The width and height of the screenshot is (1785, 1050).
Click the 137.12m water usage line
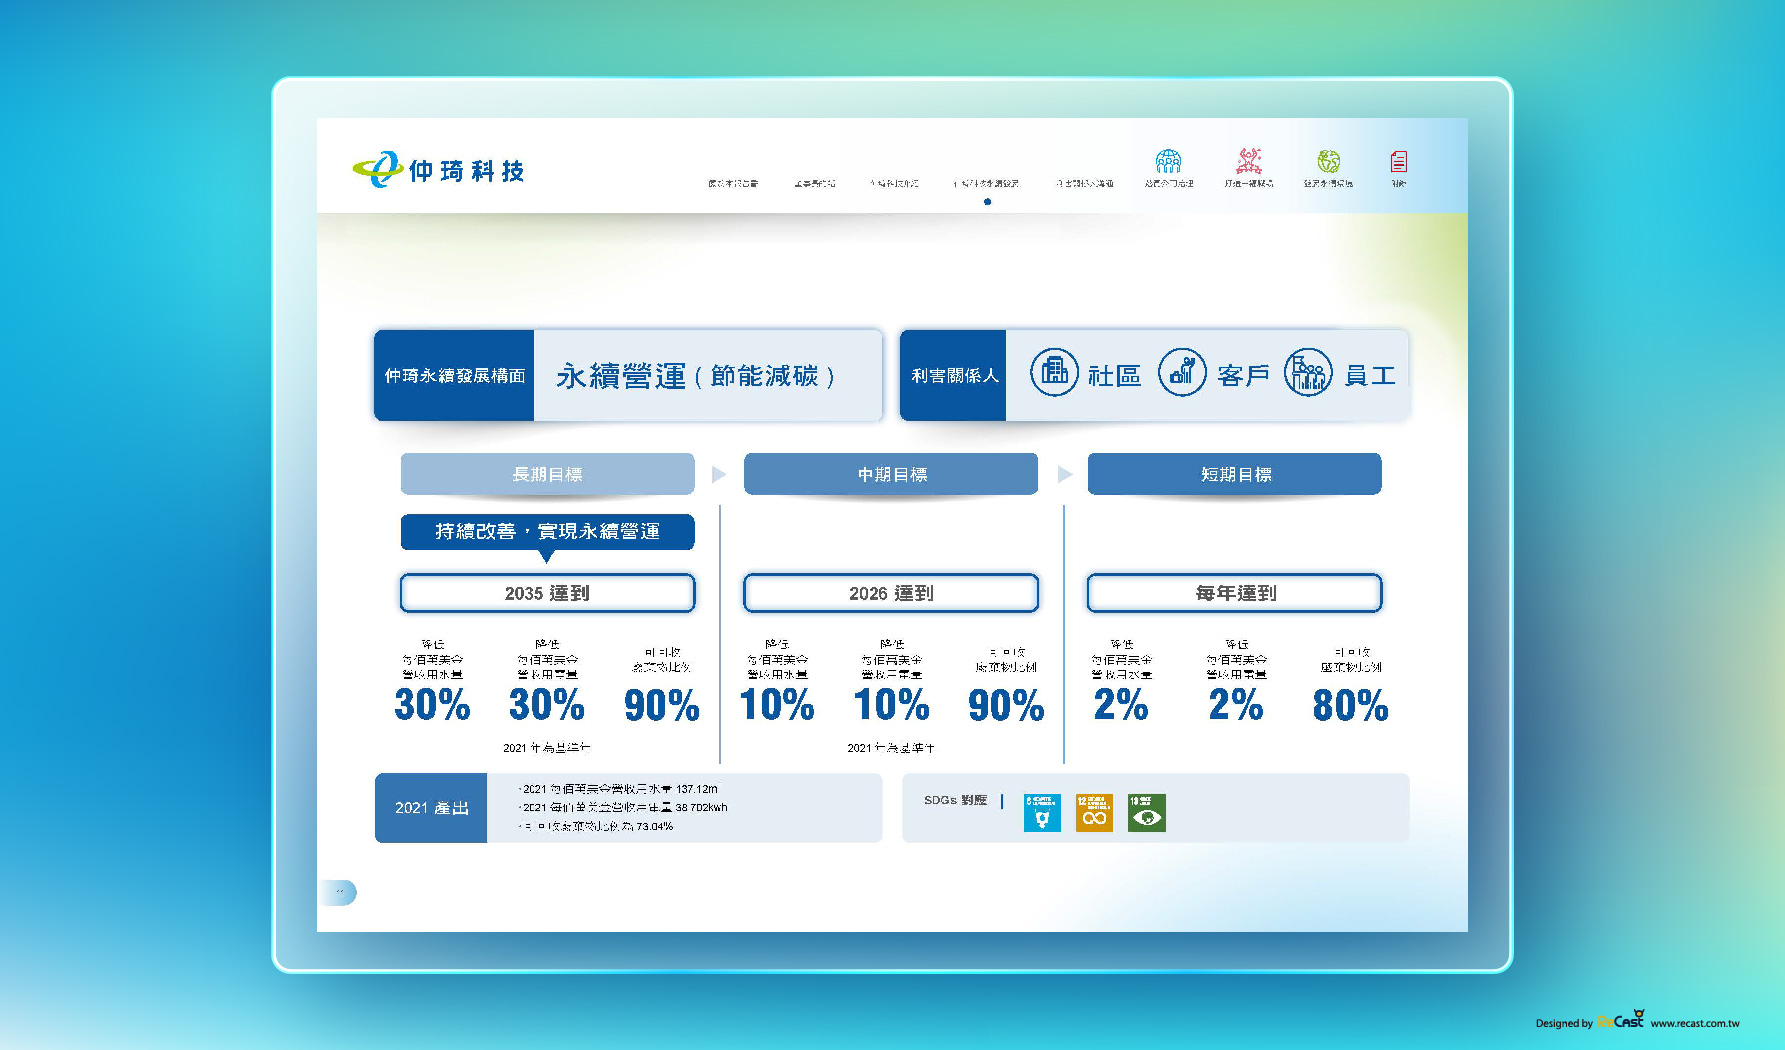[618, 789]
